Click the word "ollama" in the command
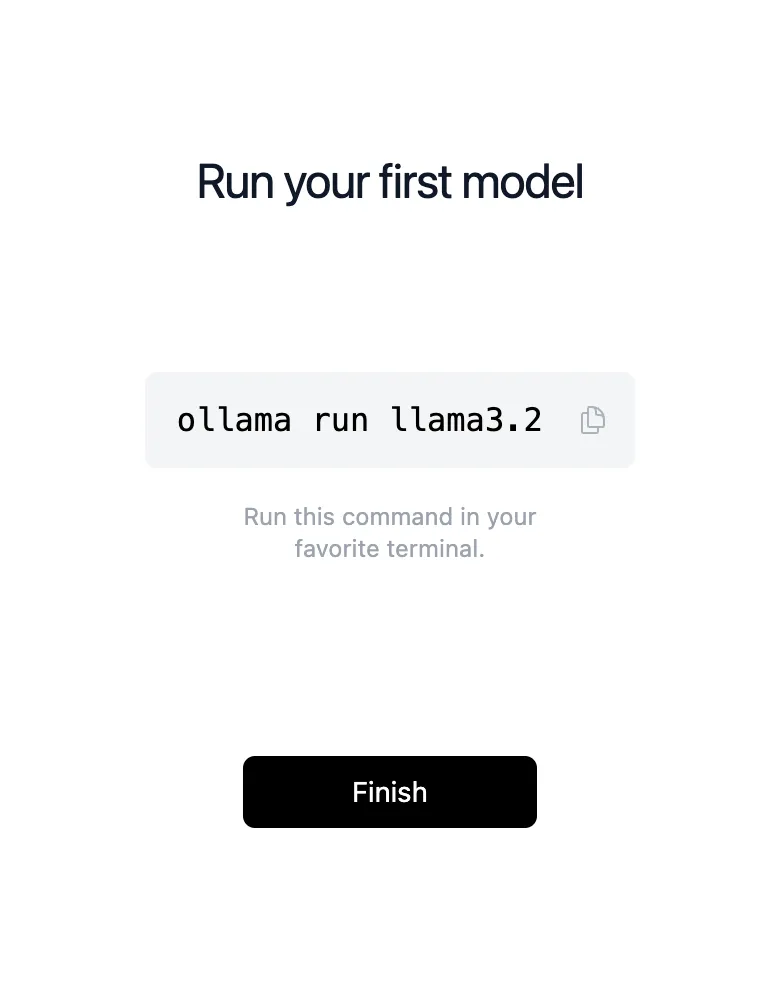778x982 pixels. click(x=234, y=420)
